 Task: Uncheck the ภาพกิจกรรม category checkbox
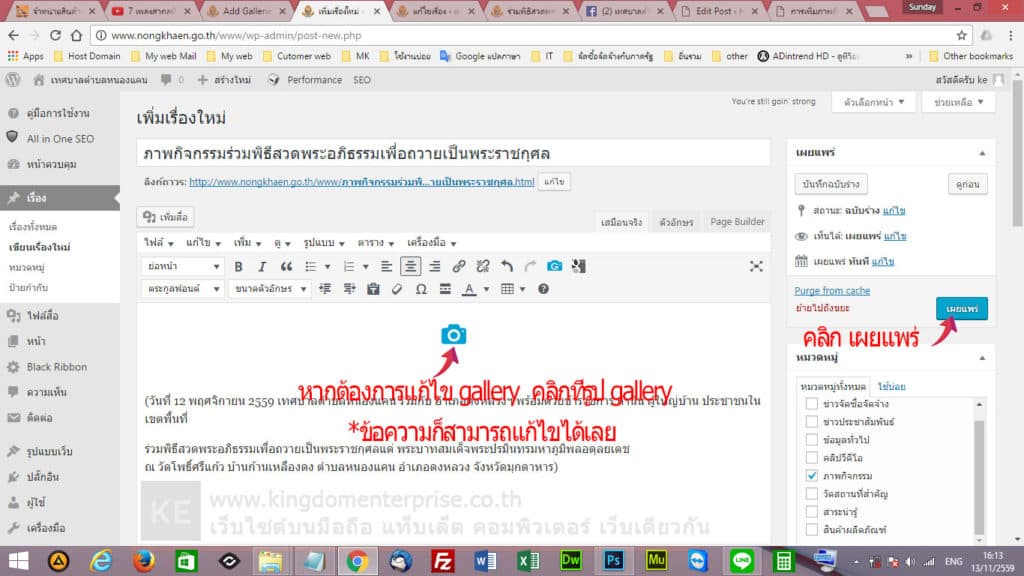point(812,476)
